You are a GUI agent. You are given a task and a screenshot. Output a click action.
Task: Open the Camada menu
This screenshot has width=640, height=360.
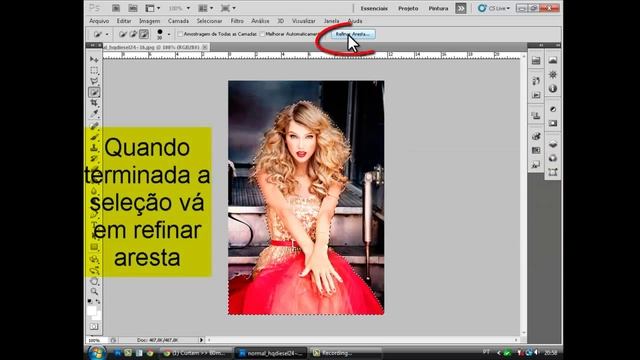point(178,21)
